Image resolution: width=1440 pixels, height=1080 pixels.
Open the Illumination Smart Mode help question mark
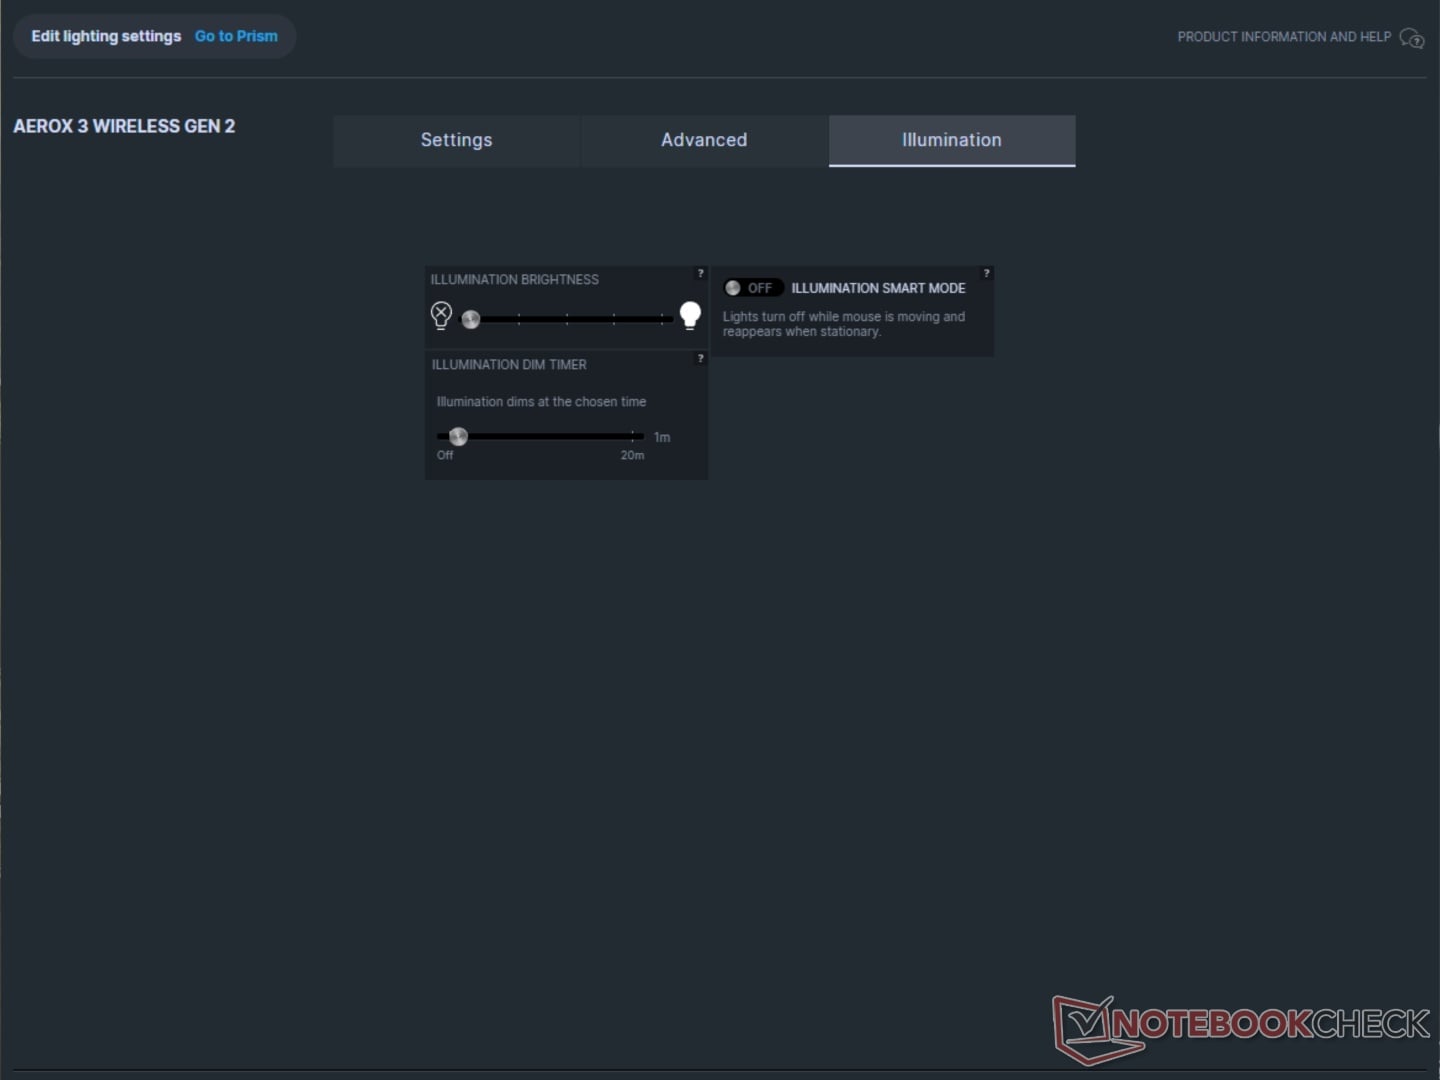(986, 273)
